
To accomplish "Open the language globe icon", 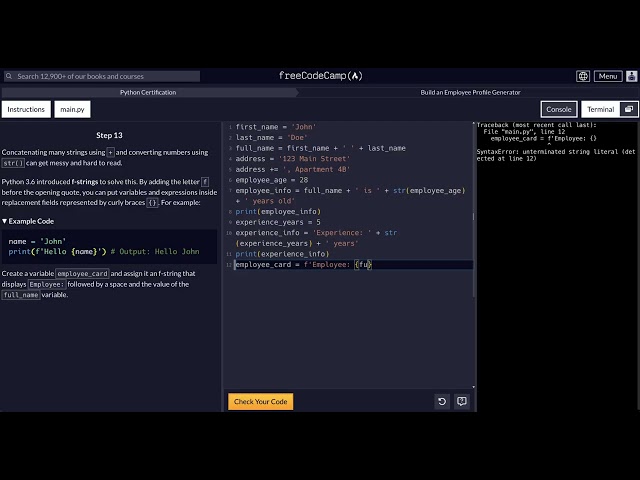I will [583, 76].
